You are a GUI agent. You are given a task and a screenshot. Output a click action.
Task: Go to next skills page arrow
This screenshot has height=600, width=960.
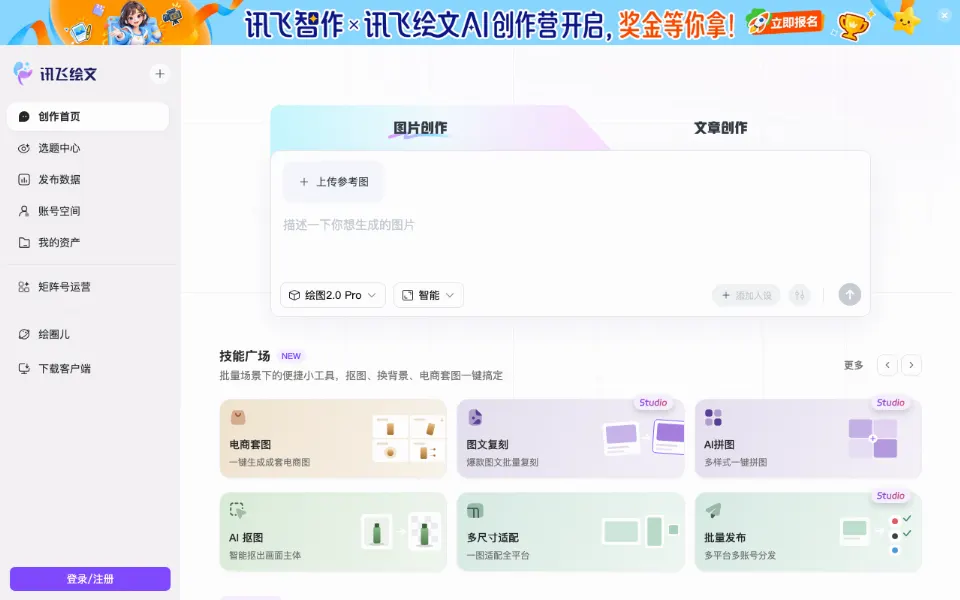pos(911,365)
